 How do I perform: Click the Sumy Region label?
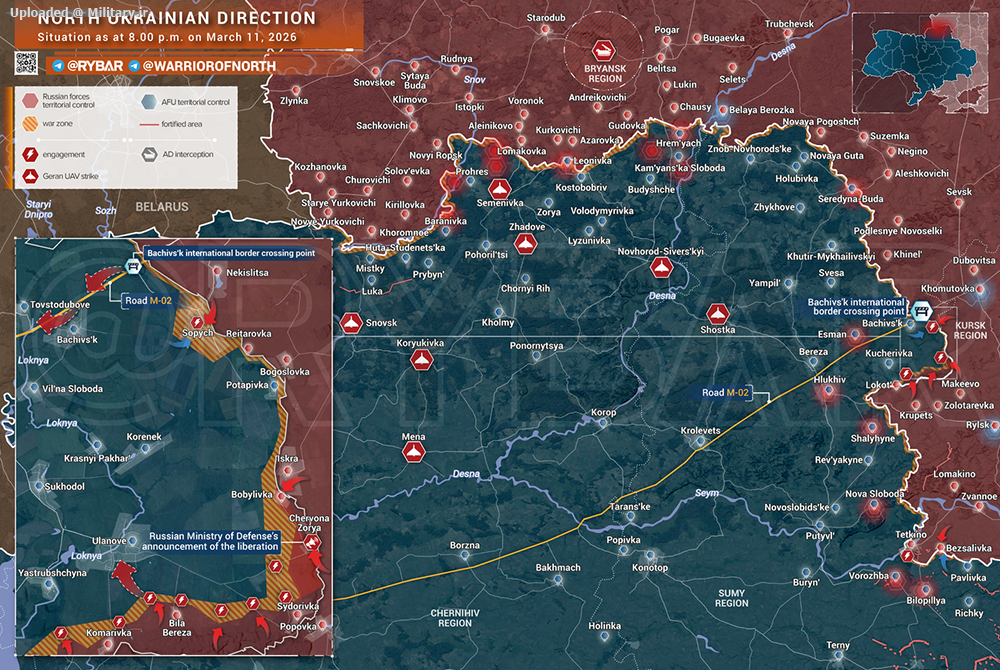[731, 598]
